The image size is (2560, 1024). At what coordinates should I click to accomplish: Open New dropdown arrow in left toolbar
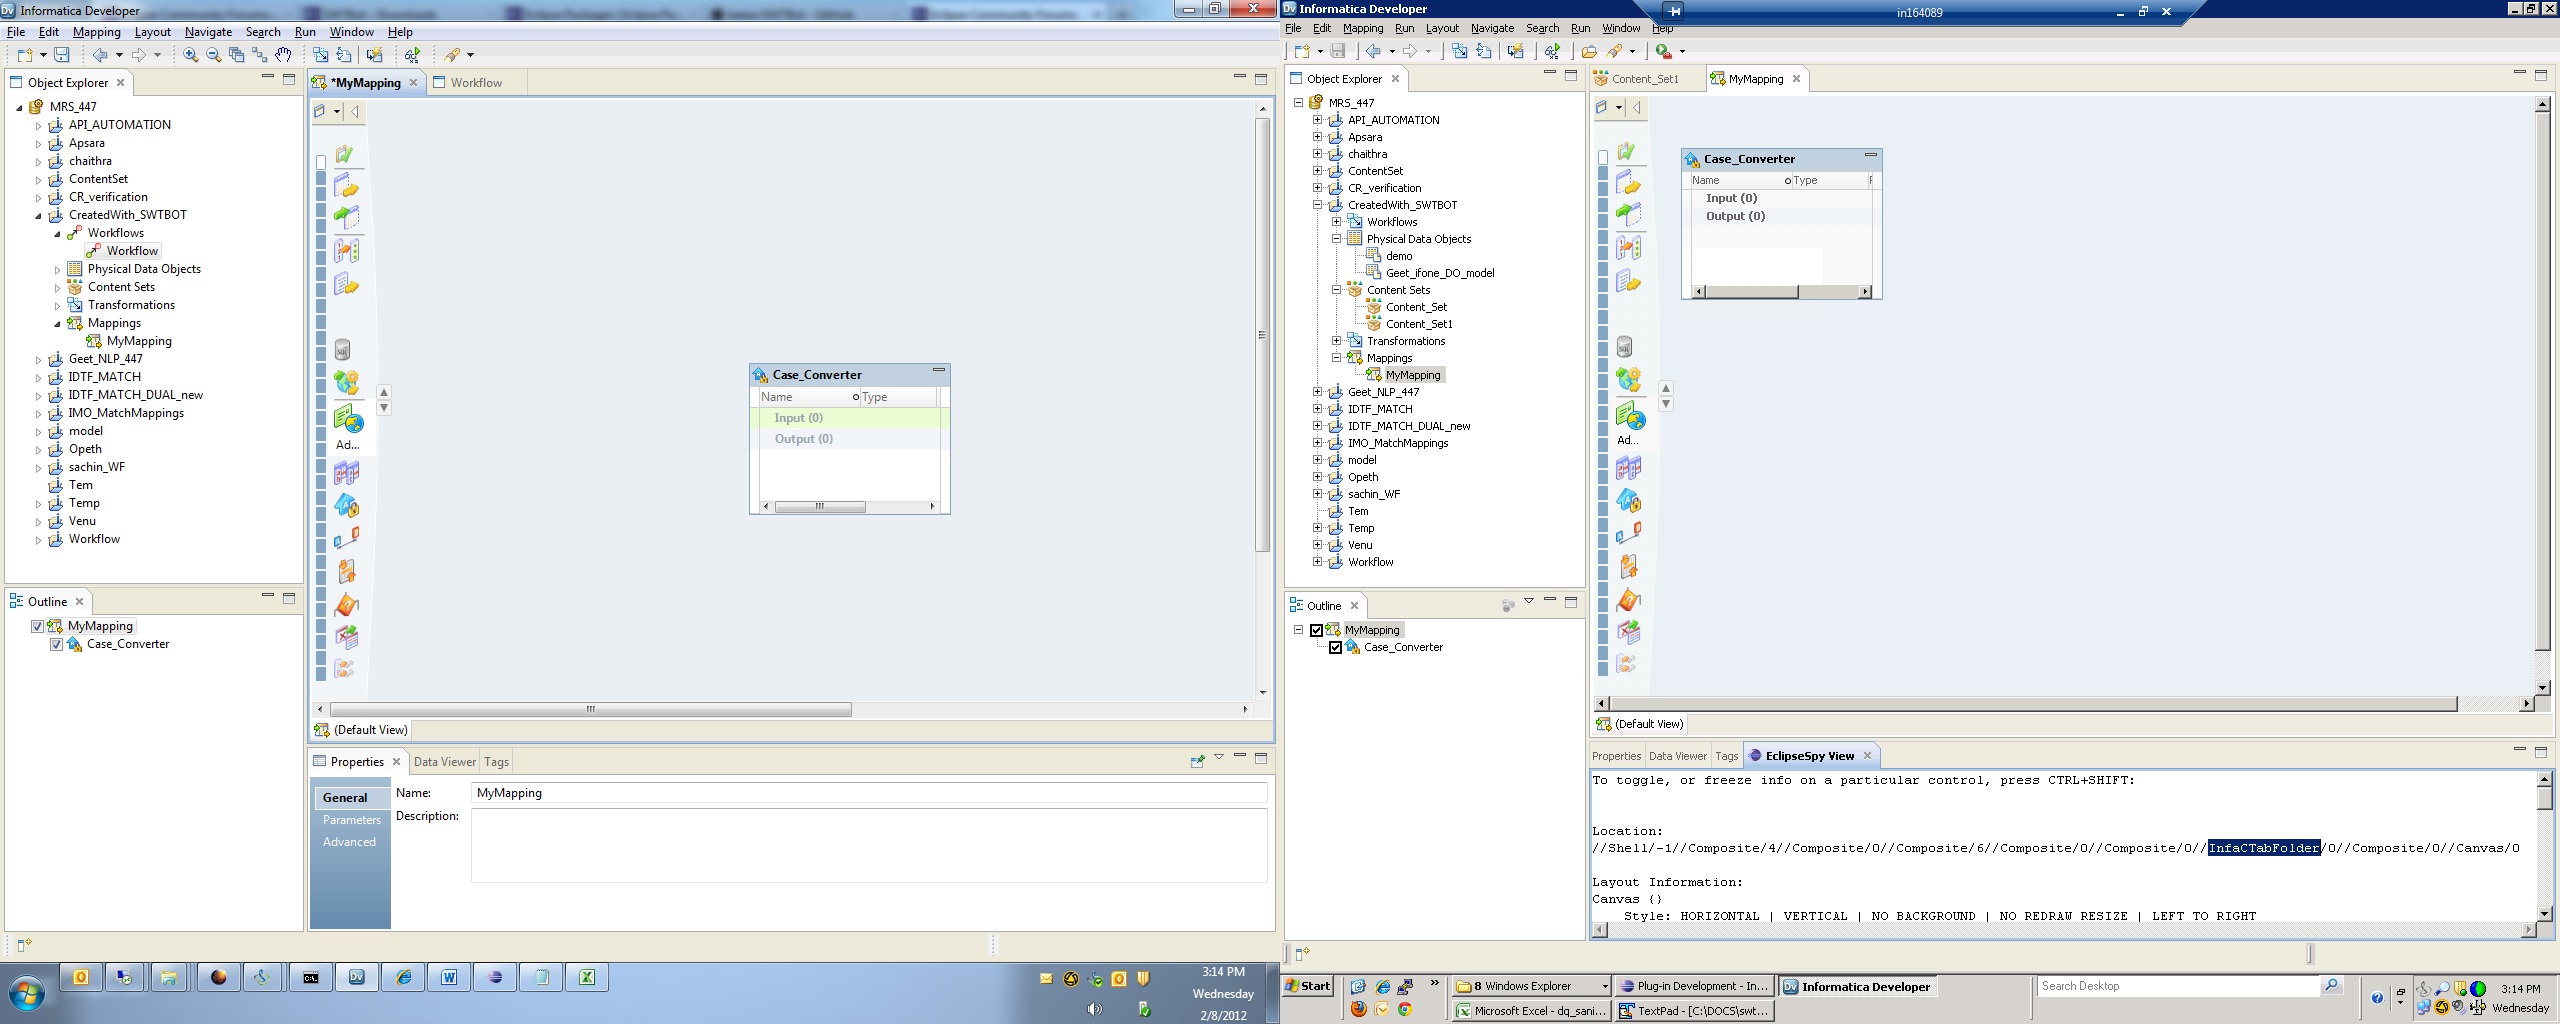(43, 55)
